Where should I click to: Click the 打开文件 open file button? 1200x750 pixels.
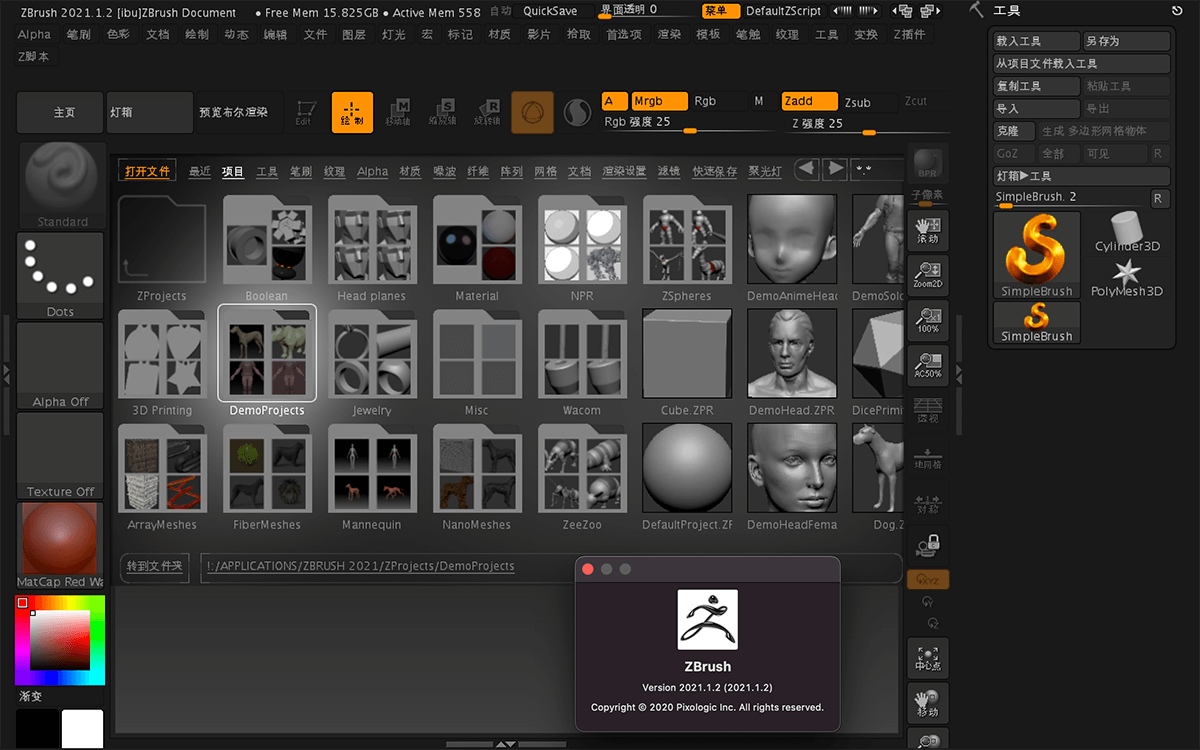click(147, 171)
